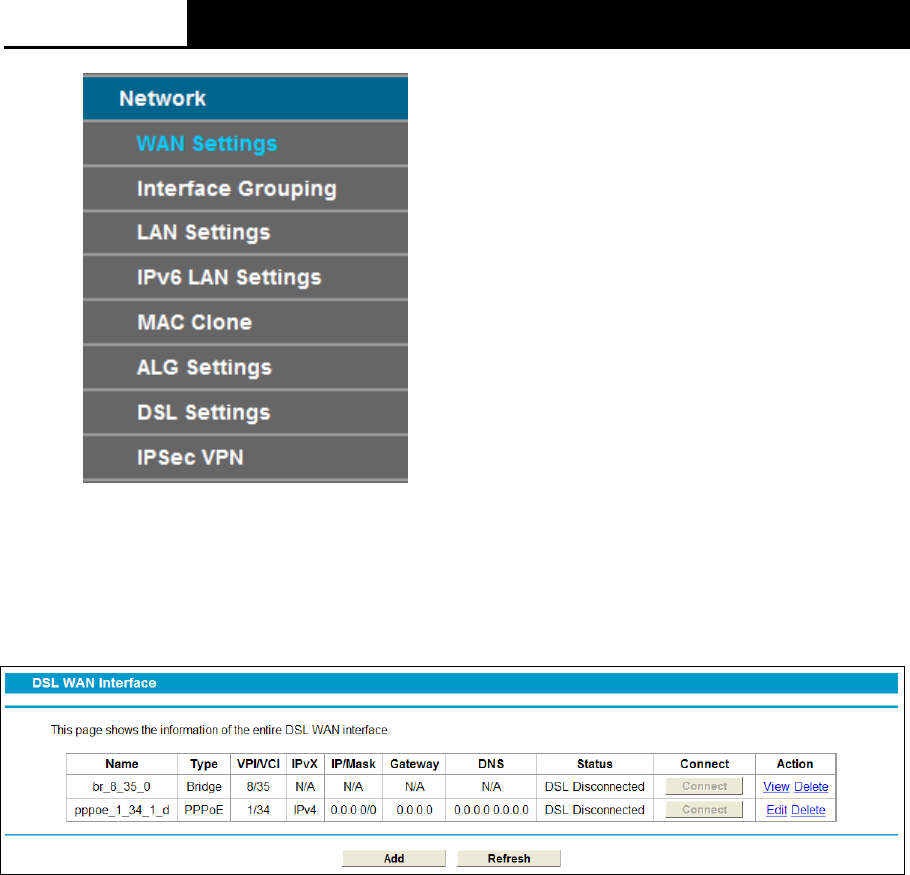Delete the pppoe_1_34_1_d PPPoE interface
910x875 pixels.
click(x=808, y=810)
